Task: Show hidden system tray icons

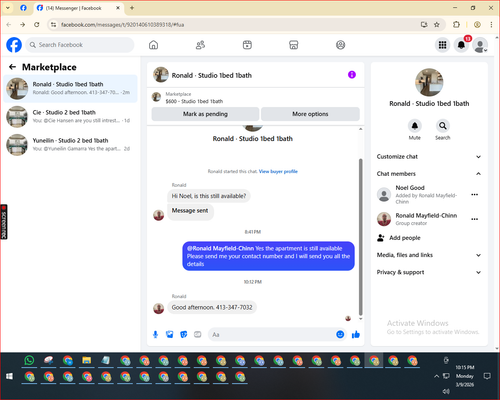Action: (x=436, y=376)
